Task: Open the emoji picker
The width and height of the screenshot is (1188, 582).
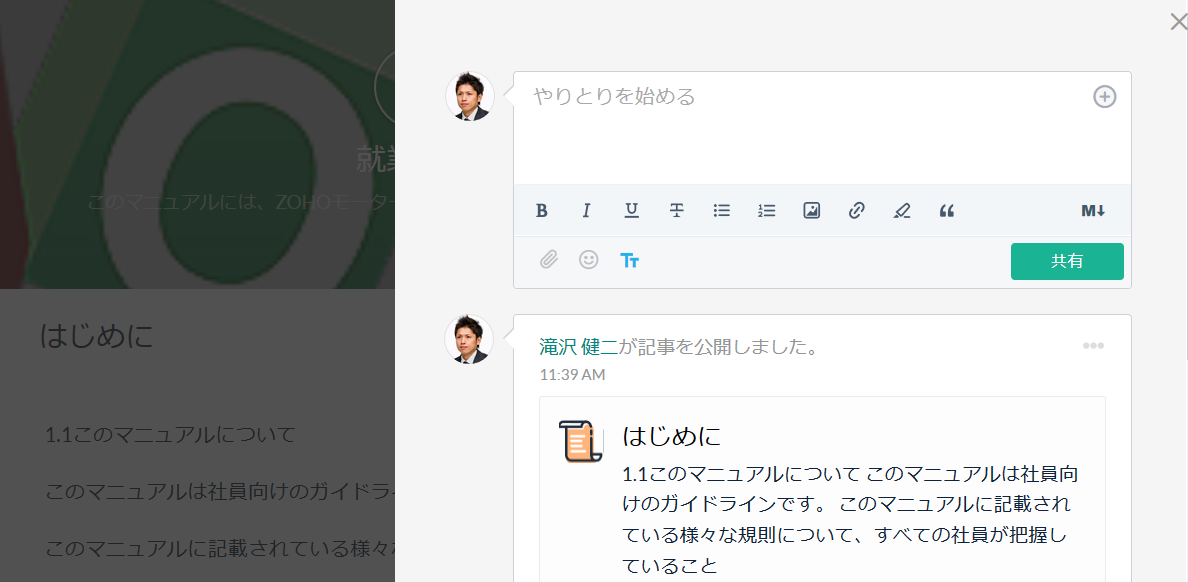Action: click(x=589, y=260)
